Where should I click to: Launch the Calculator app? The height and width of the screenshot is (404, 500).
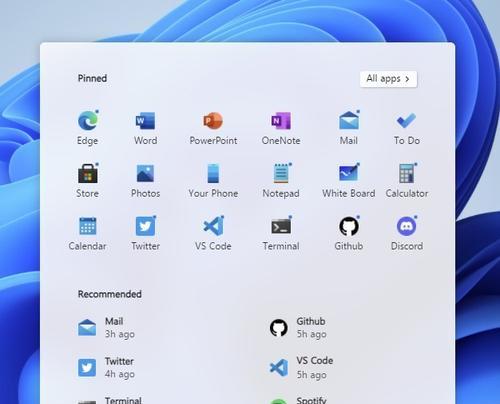tap(407, 181)
